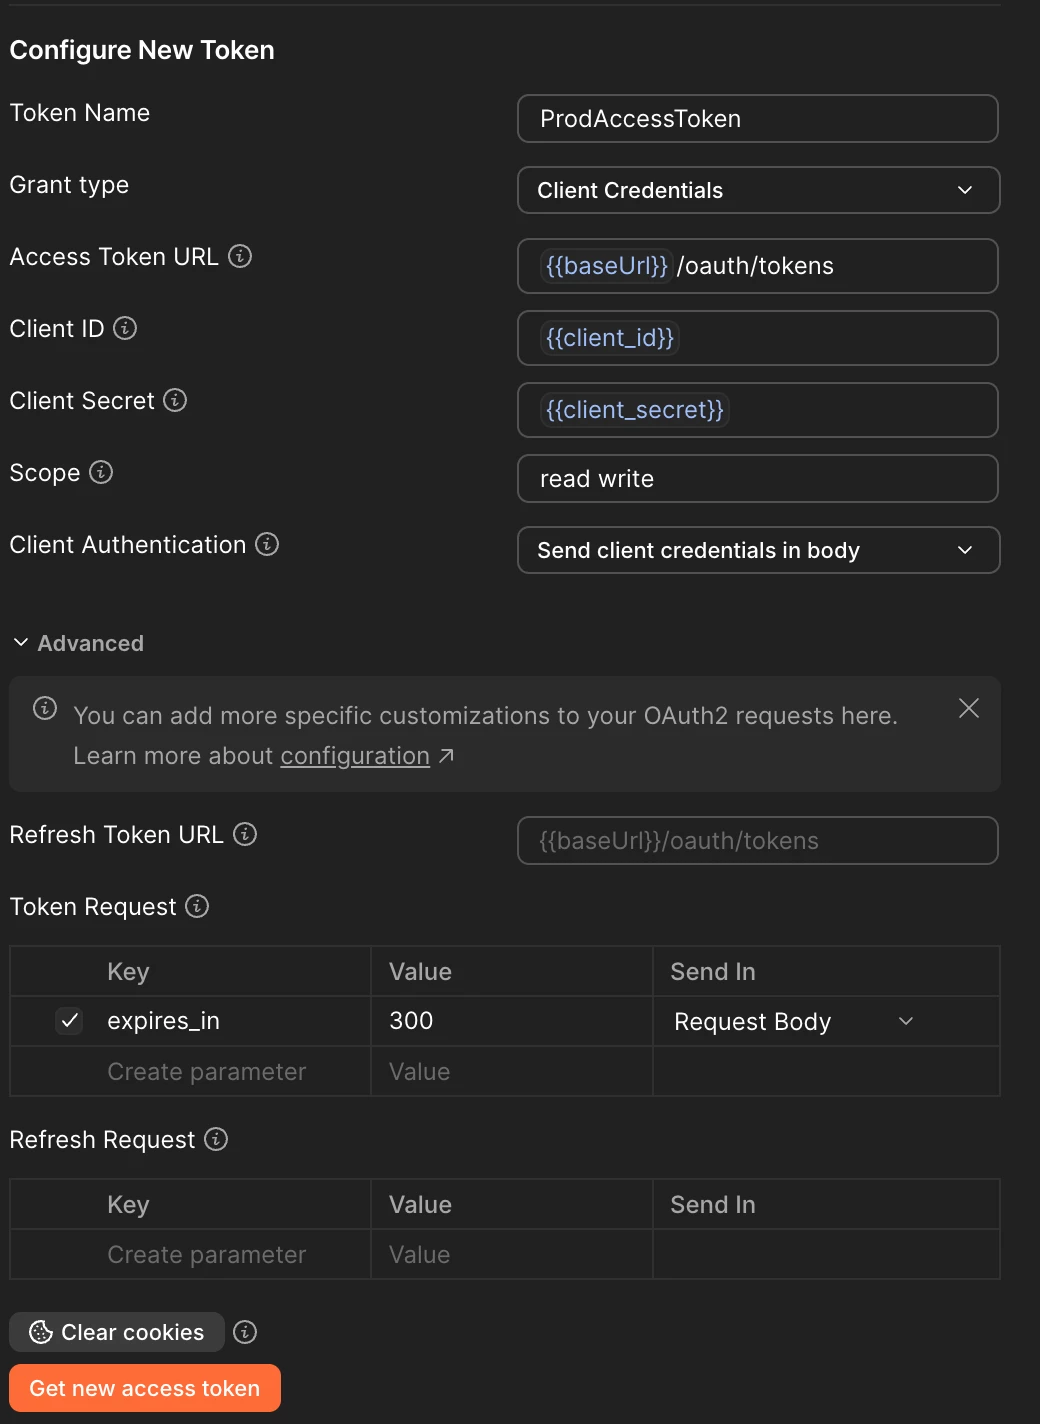
Task: Click the Clear cookies button
Action: [x=117, y=1332]
